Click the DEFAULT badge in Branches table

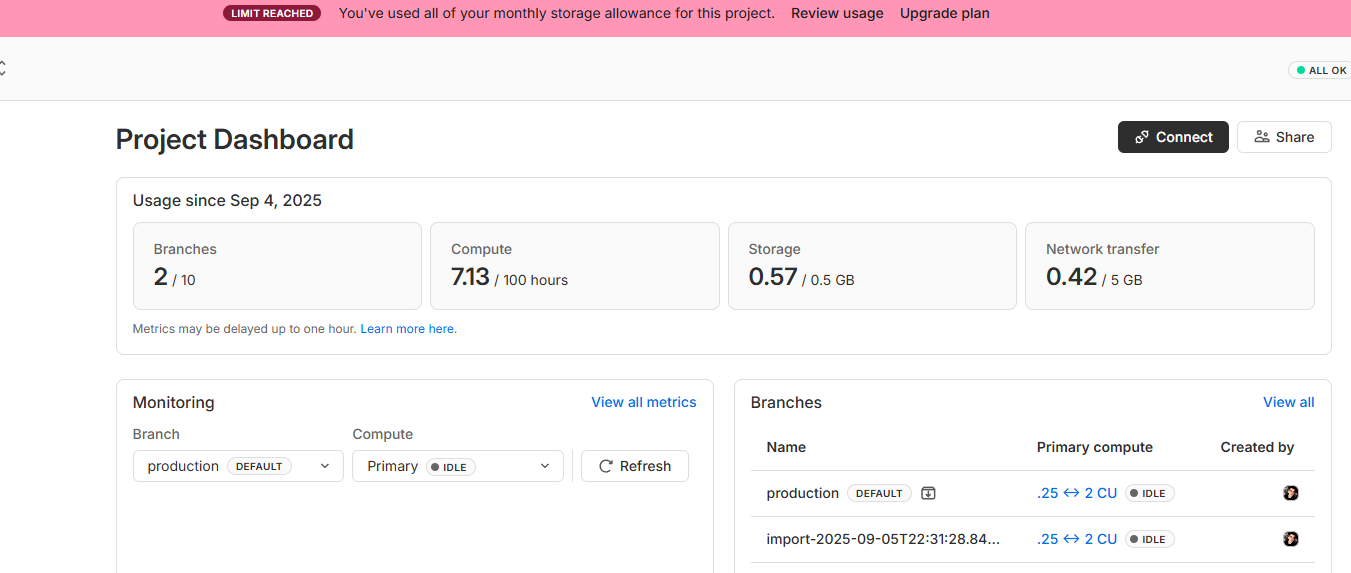click(879, 493)
